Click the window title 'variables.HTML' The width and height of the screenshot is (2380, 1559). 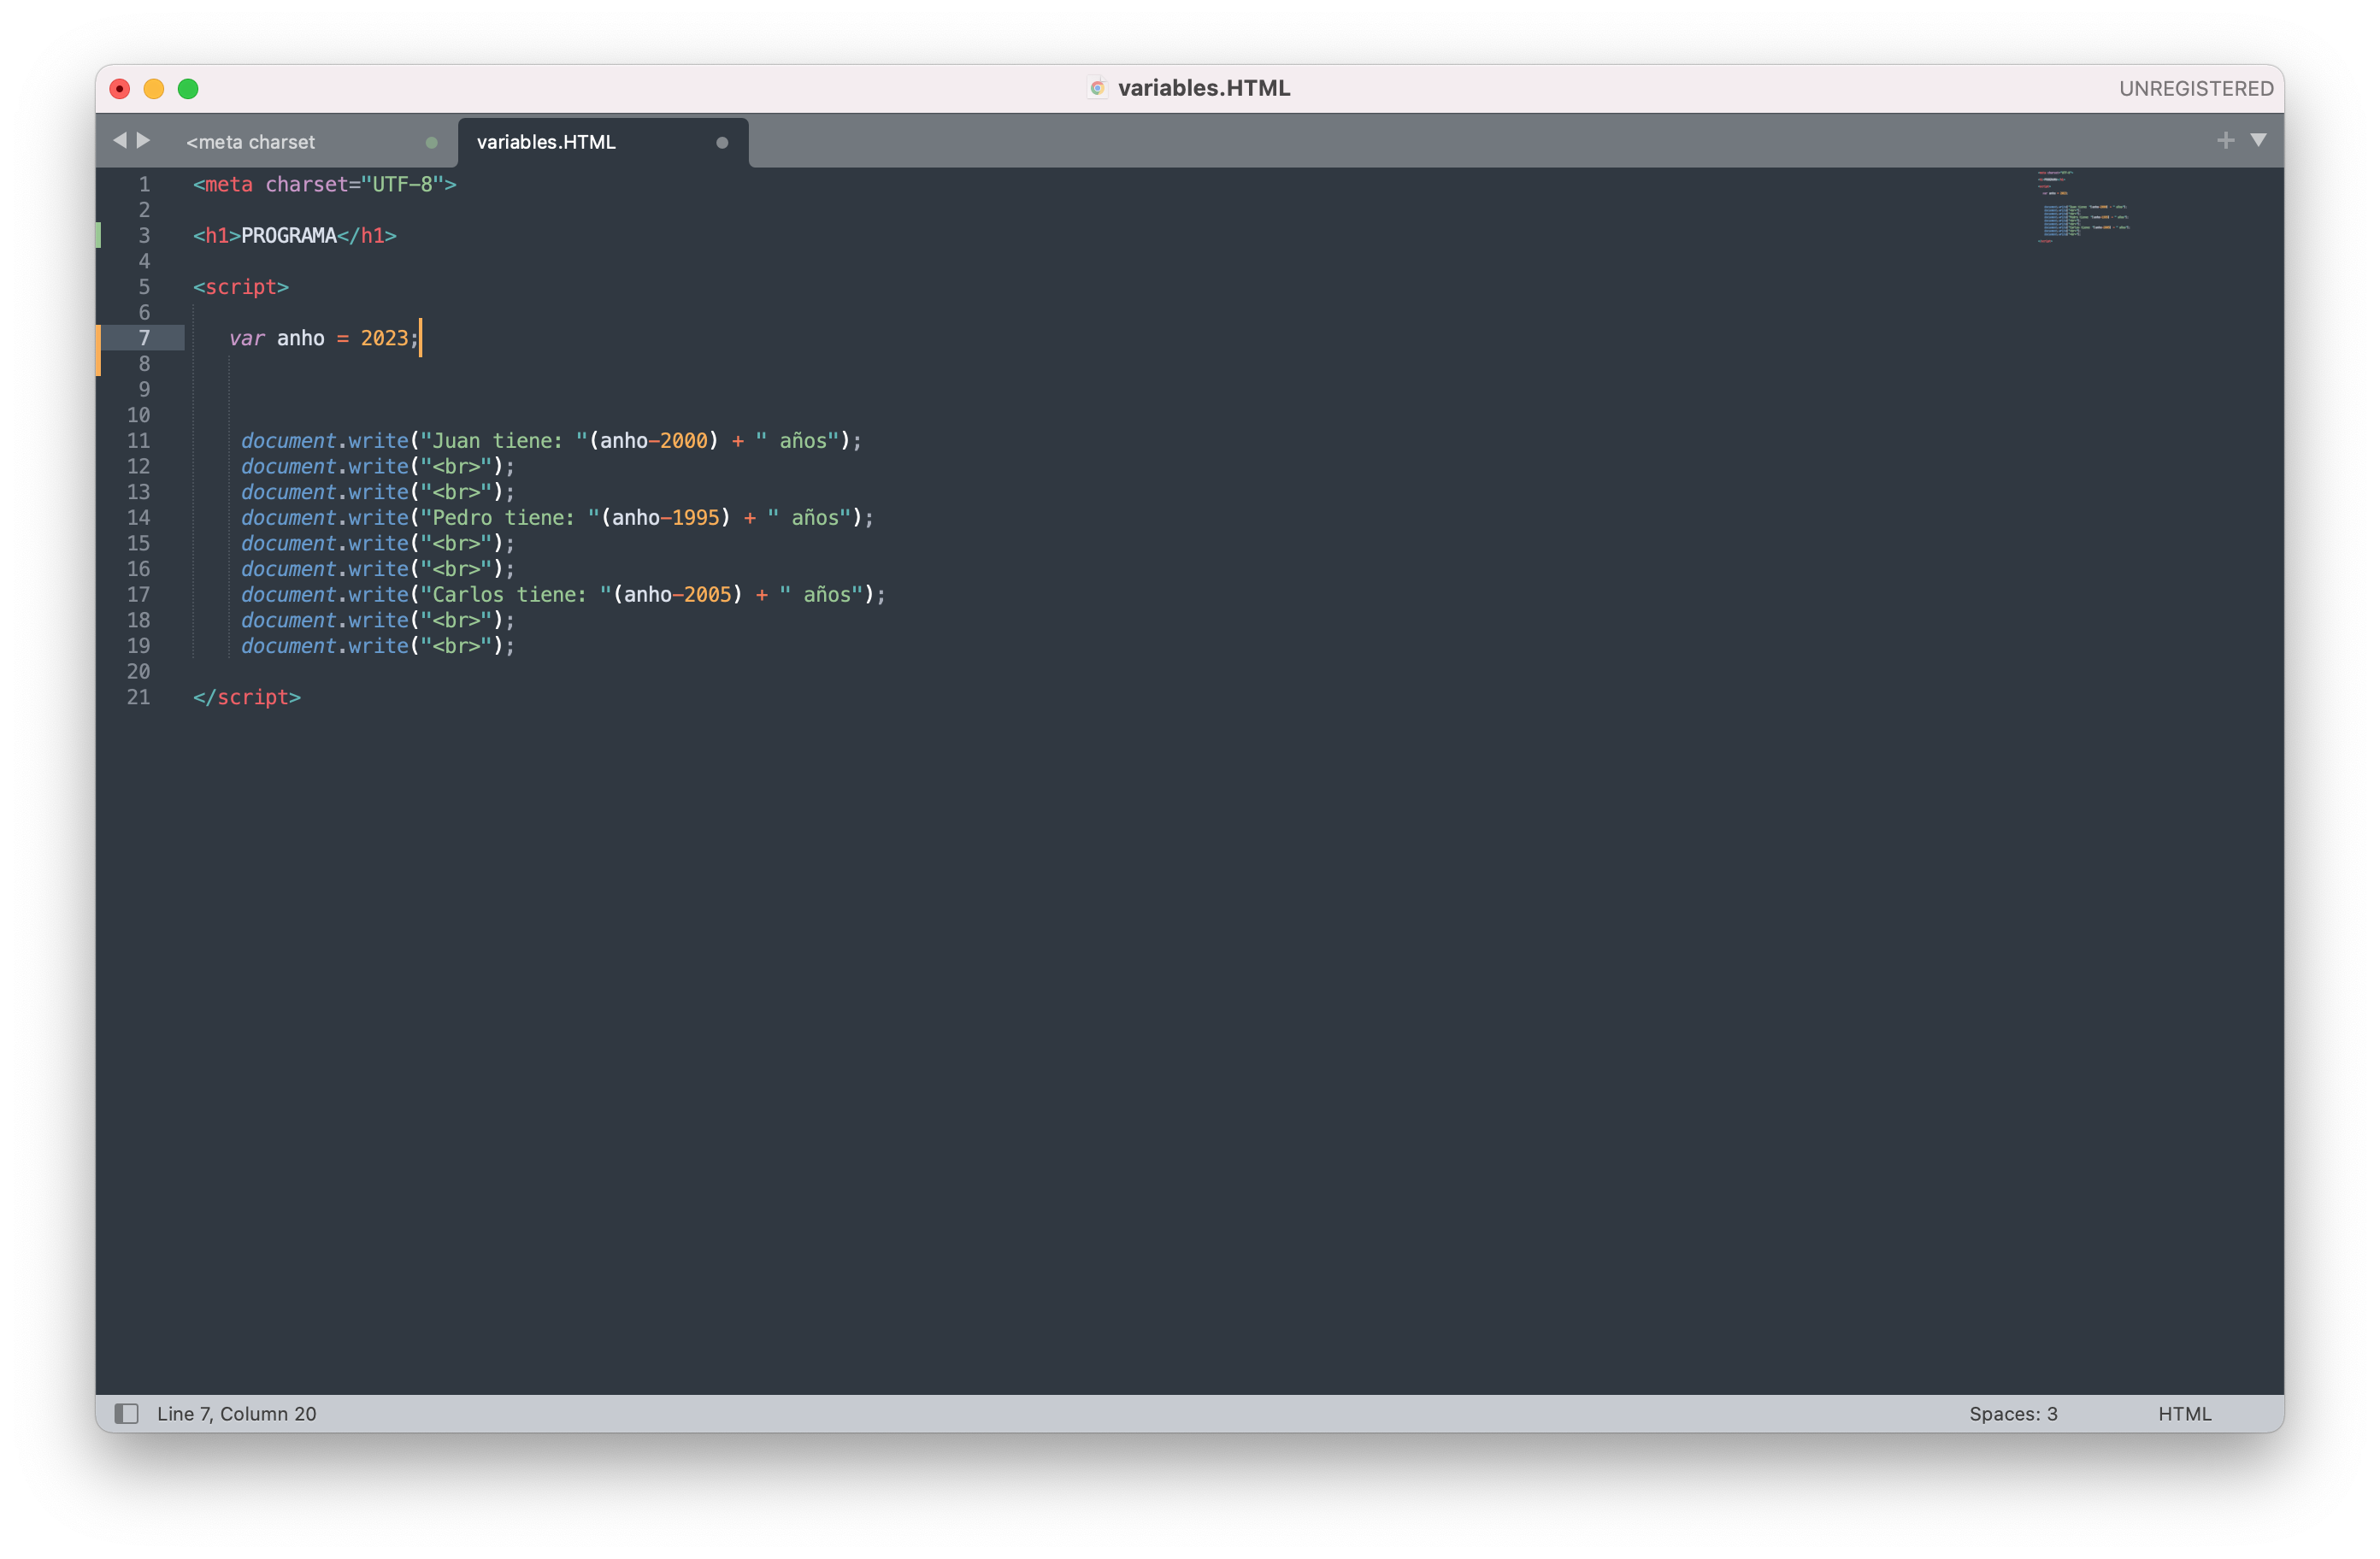(1203, 88)
